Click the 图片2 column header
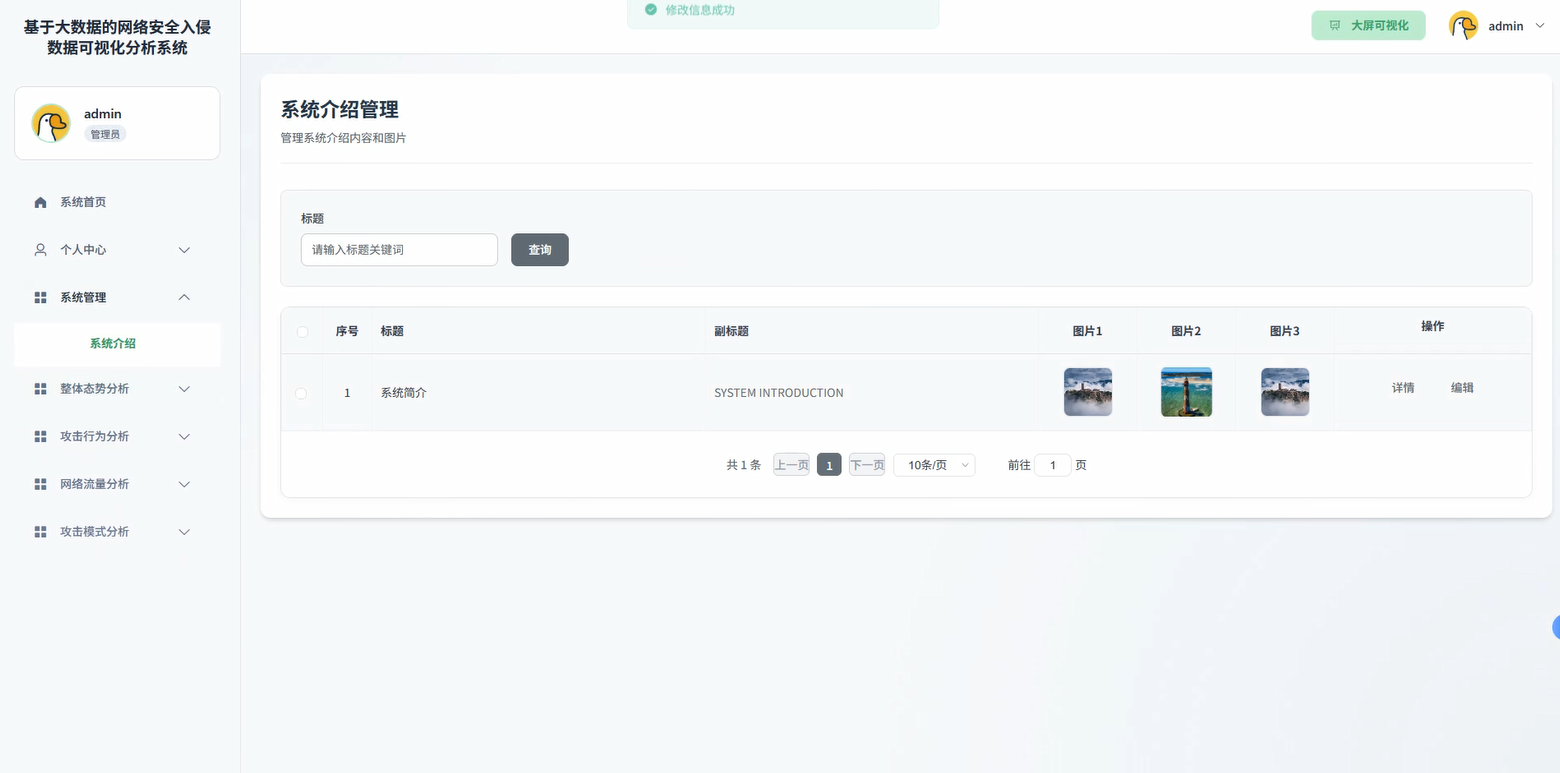 point(1186,331)
